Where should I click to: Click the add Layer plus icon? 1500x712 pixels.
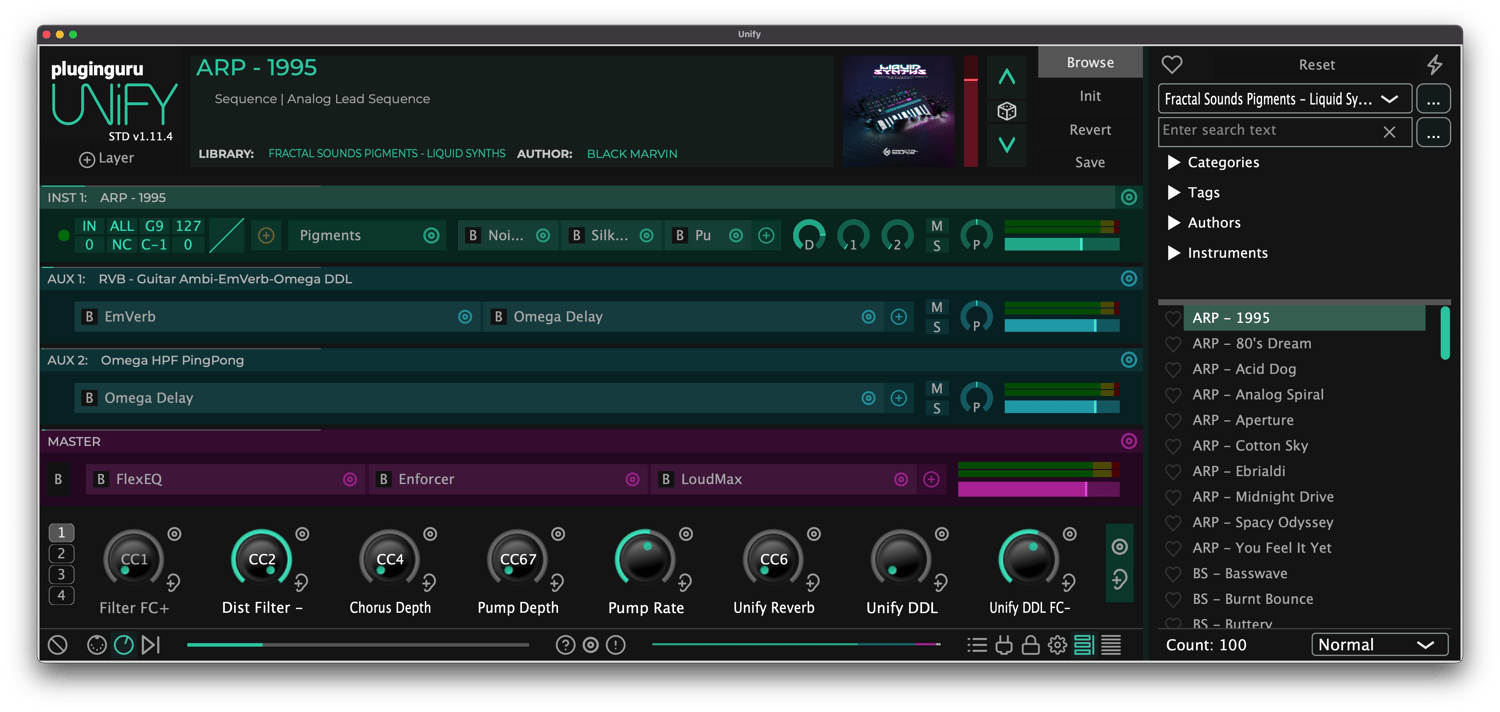point(87,159)
